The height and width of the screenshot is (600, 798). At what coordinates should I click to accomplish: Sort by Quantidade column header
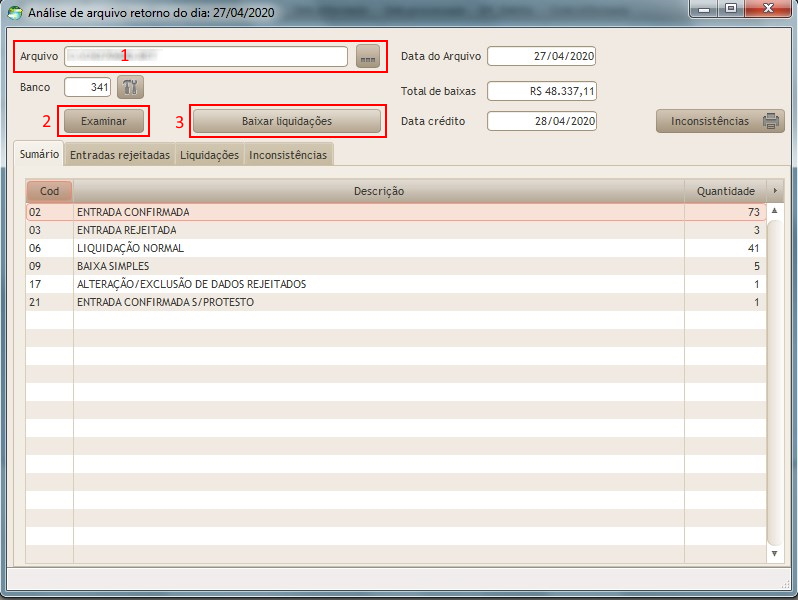click(x=725, y=191)
